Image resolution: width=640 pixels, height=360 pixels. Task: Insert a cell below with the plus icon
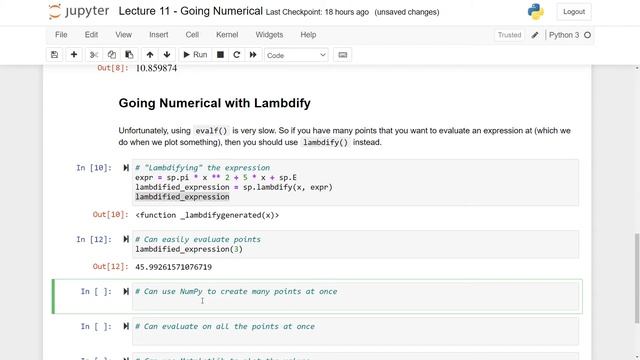coord(74,55)
